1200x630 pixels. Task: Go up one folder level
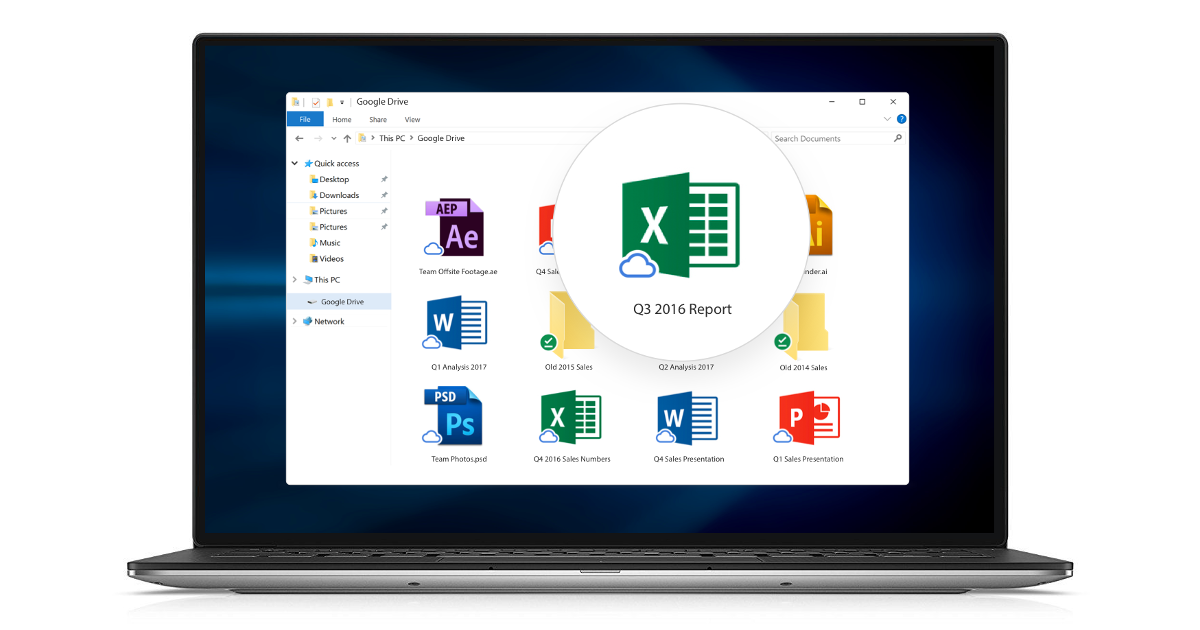coord(347,138)
